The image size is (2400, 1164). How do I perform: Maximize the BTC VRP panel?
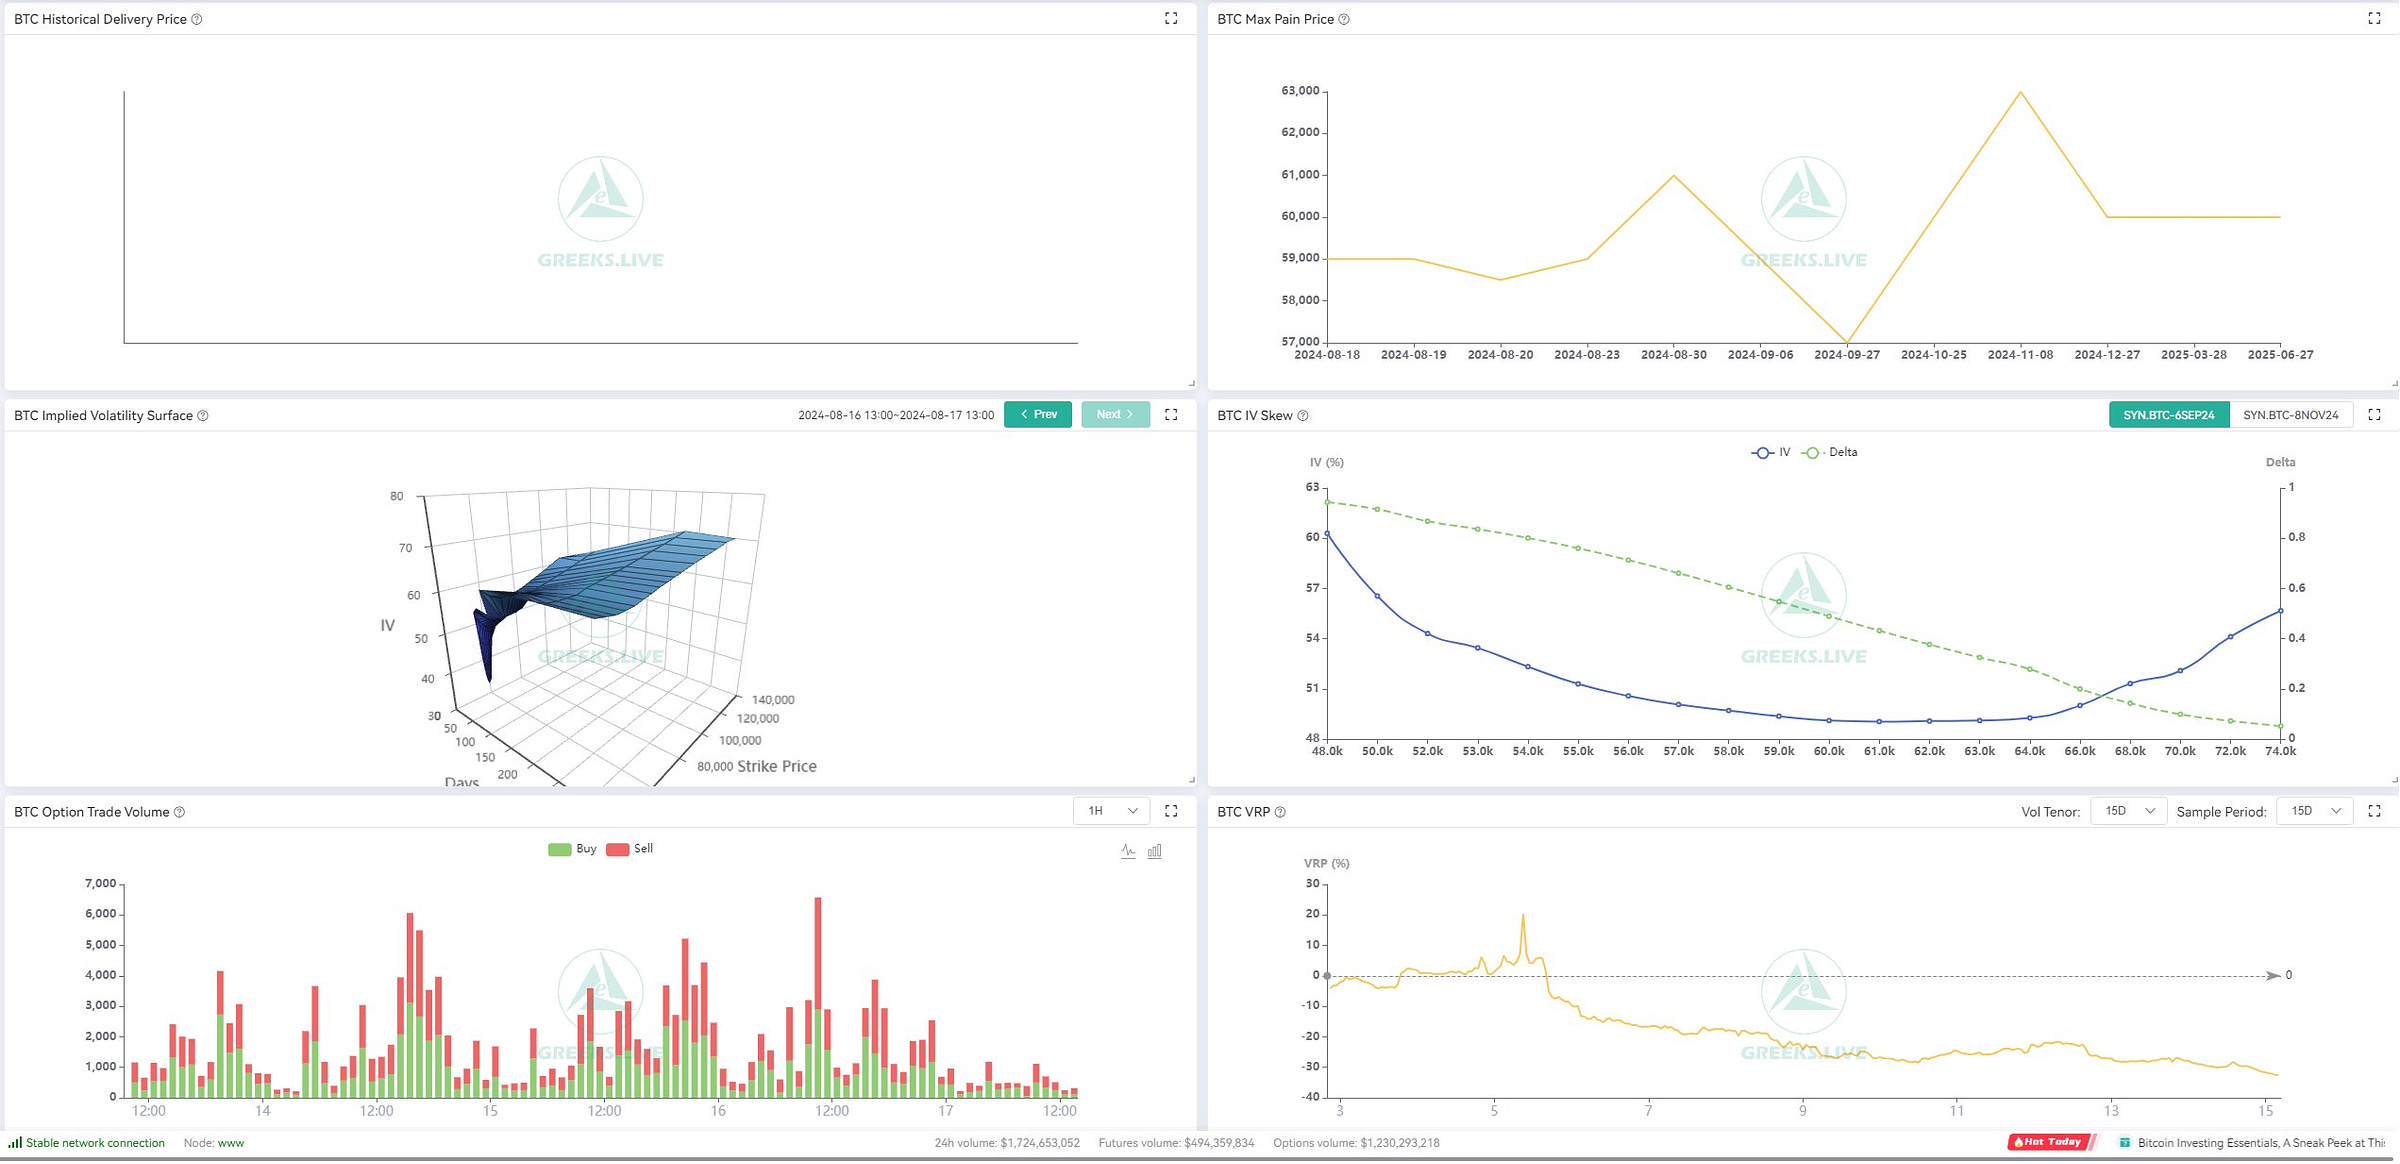(x=2374, y=811)
